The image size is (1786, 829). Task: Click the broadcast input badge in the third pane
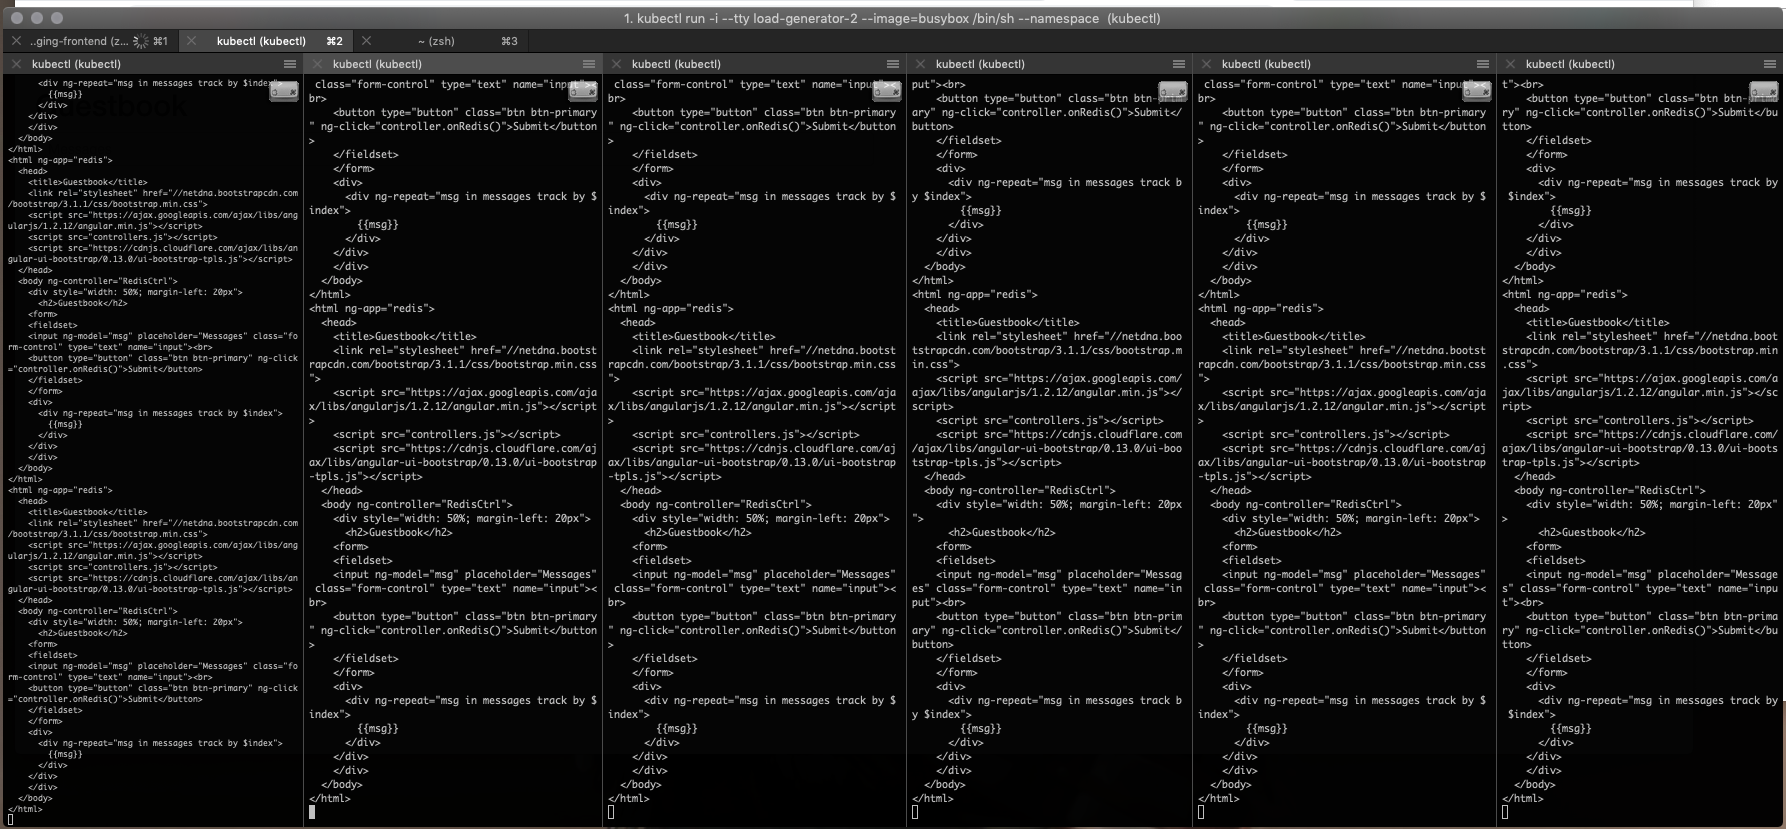click(x=887, y=91)
